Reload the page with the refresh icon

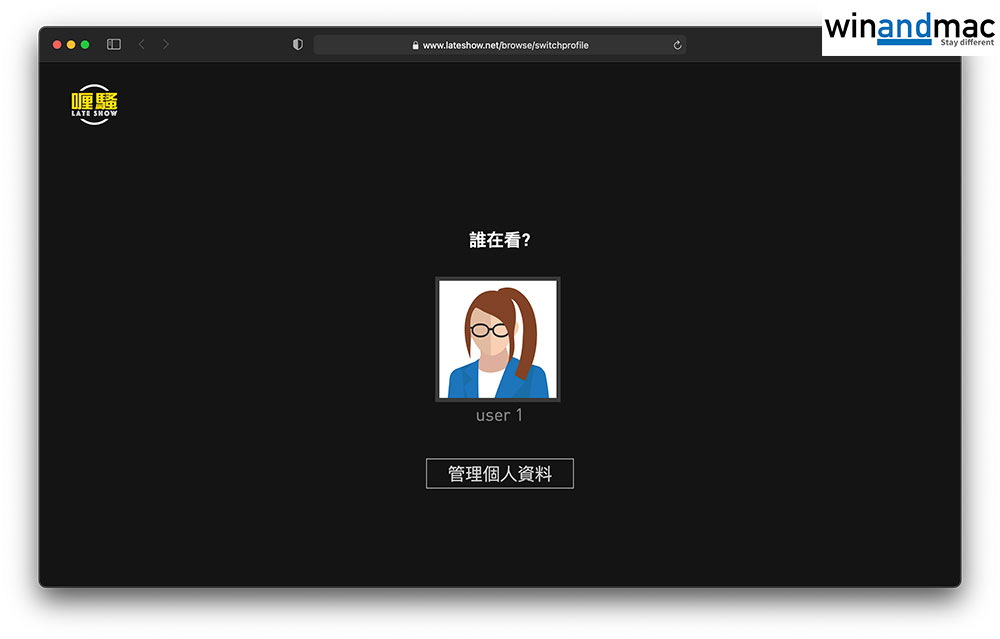tap(677, 45)
